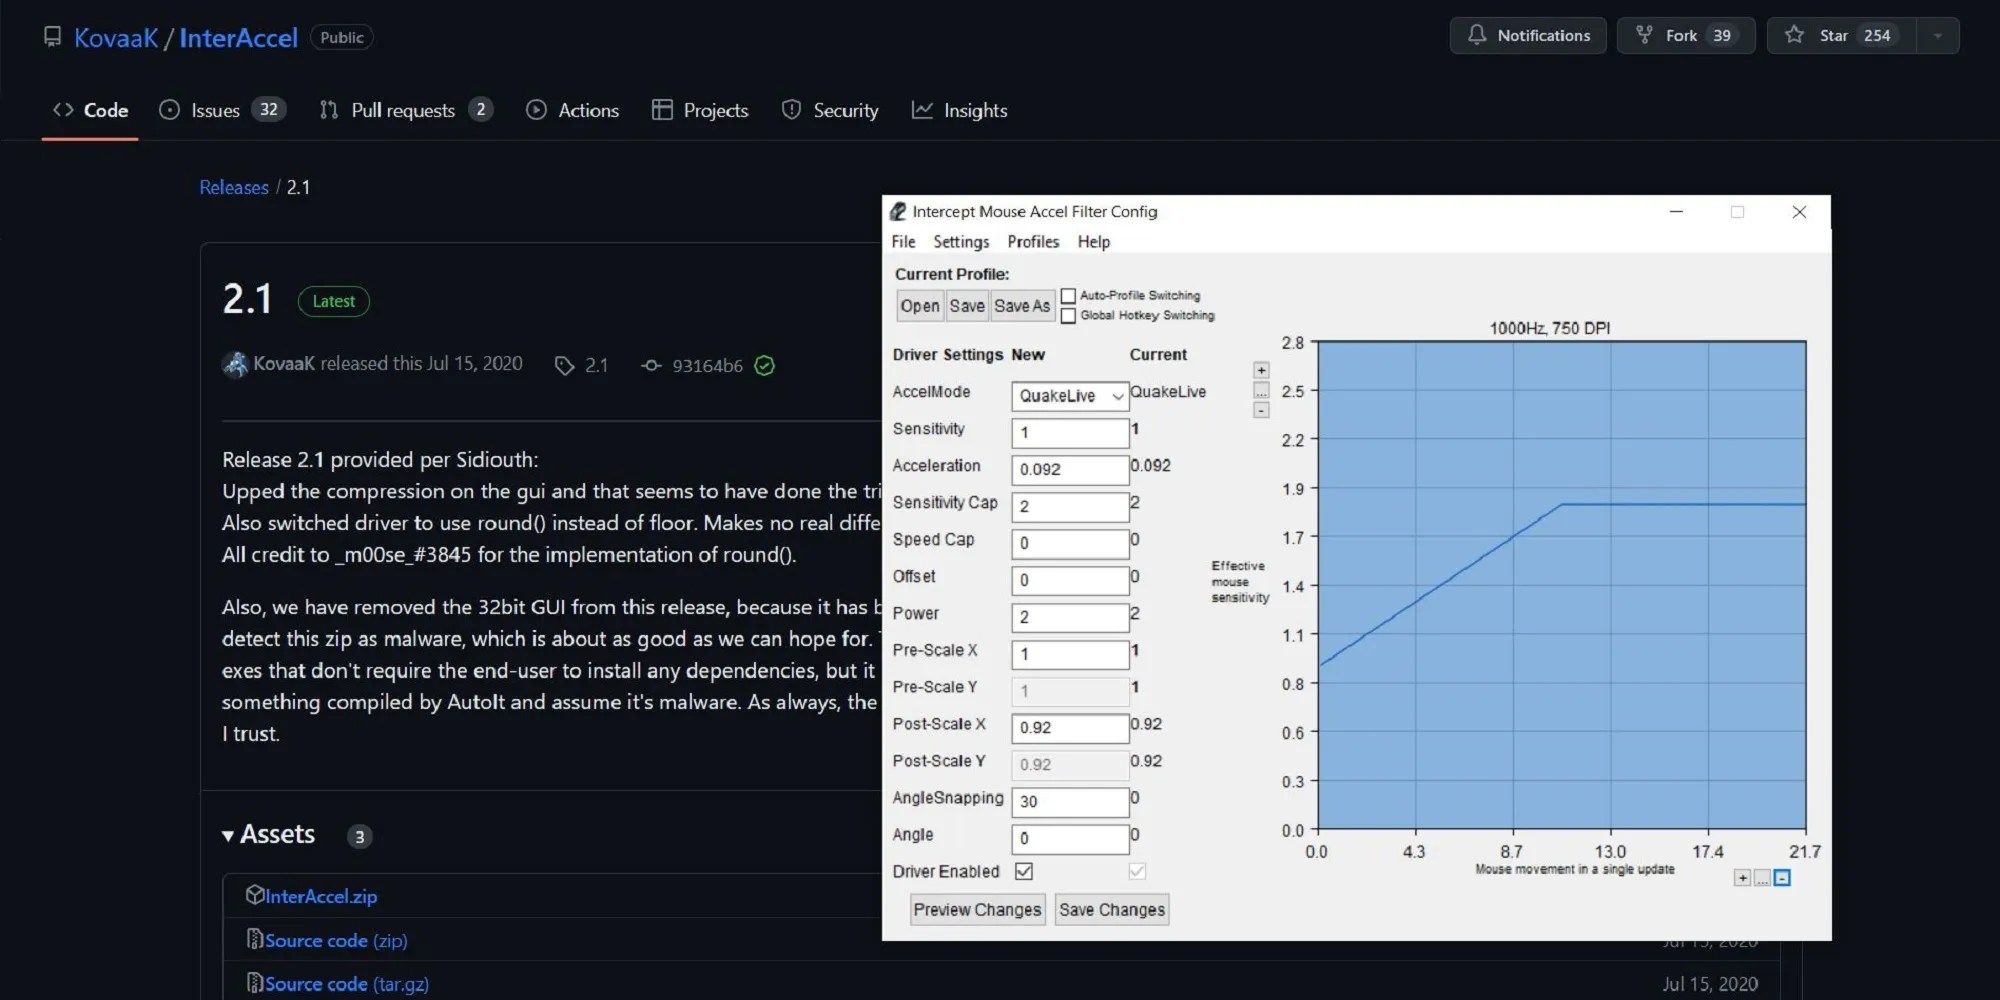The height and width of the screenshot is (1000, 2000).
Task: Click the Offset input field
Action: (x=1070, y=581)
